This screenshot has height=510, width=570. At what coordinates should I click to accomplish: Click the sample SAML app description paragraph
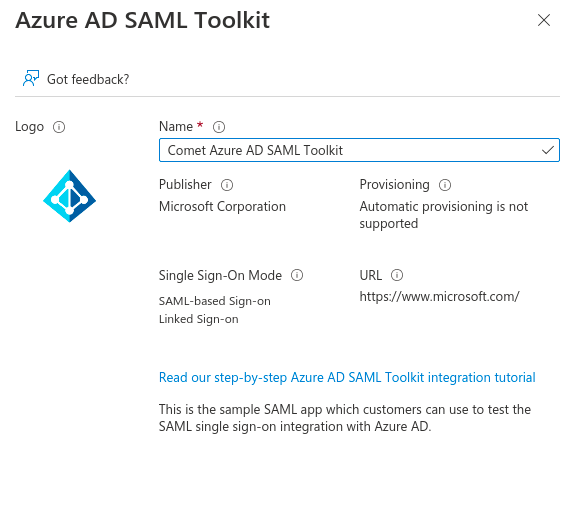(x=345, y=418)
